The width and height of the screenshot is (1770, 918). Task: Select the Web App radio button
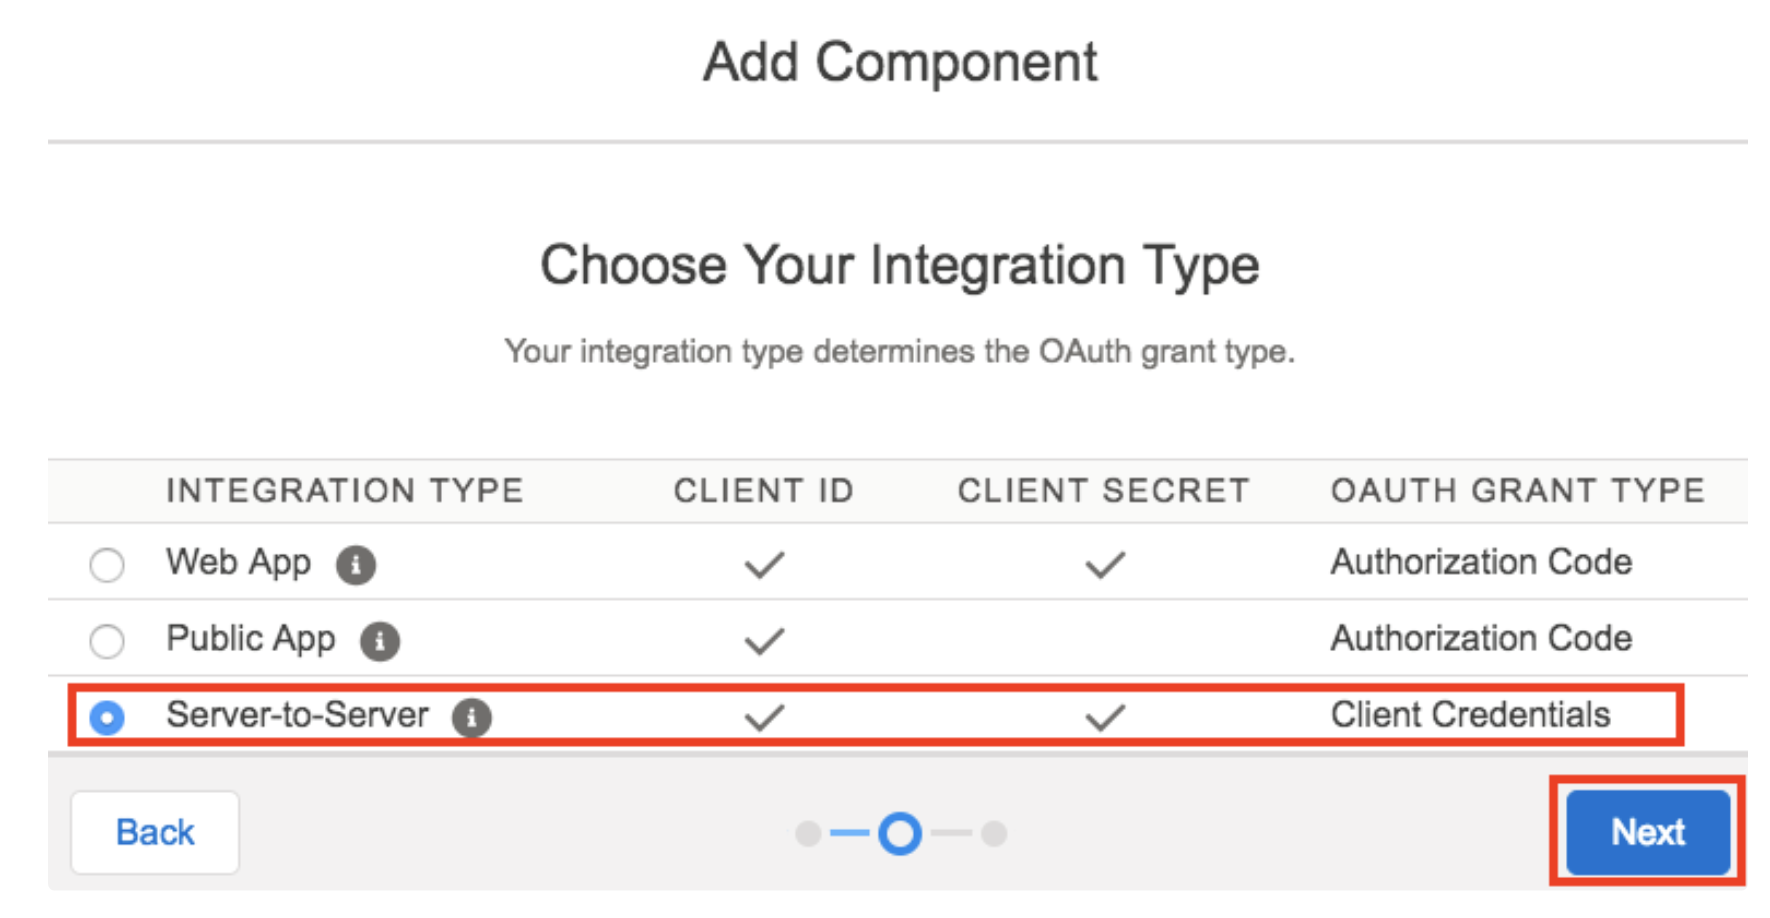click(107, 565)
